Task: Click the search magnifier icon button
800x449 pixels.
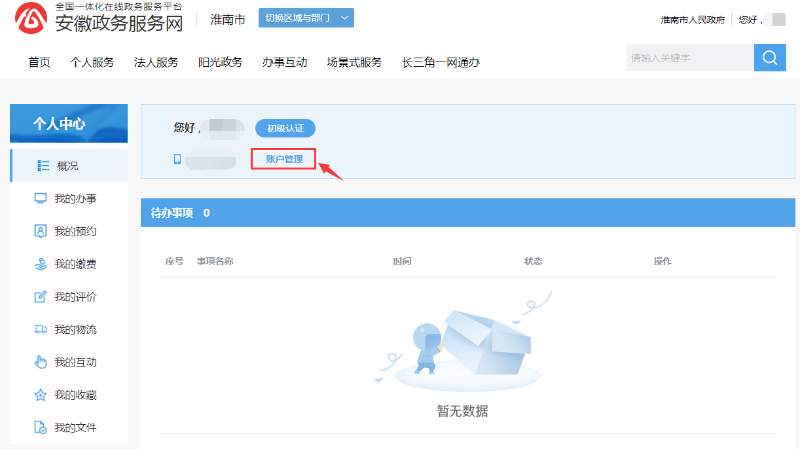Action: [x=769, y=58]
